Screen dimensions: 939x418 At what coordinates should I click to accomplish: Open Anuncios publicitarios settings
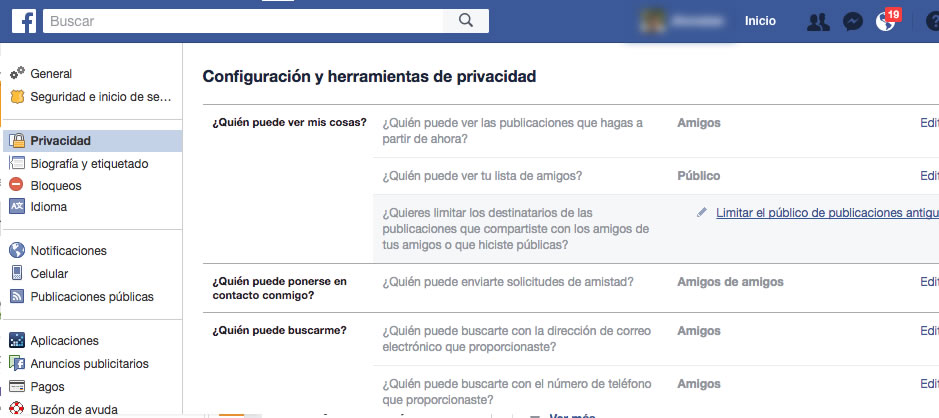(x=89, y=364)
